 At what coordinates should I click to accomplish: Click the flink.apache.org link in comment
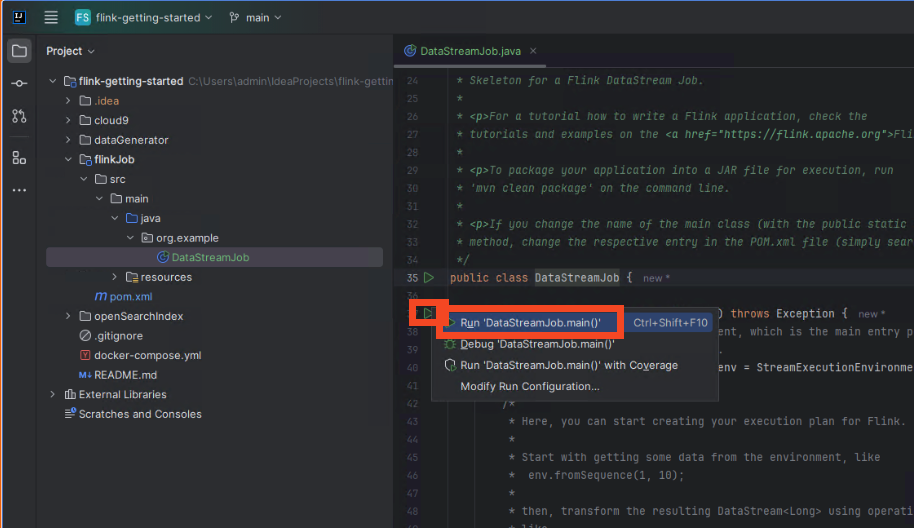pos(803,134)
